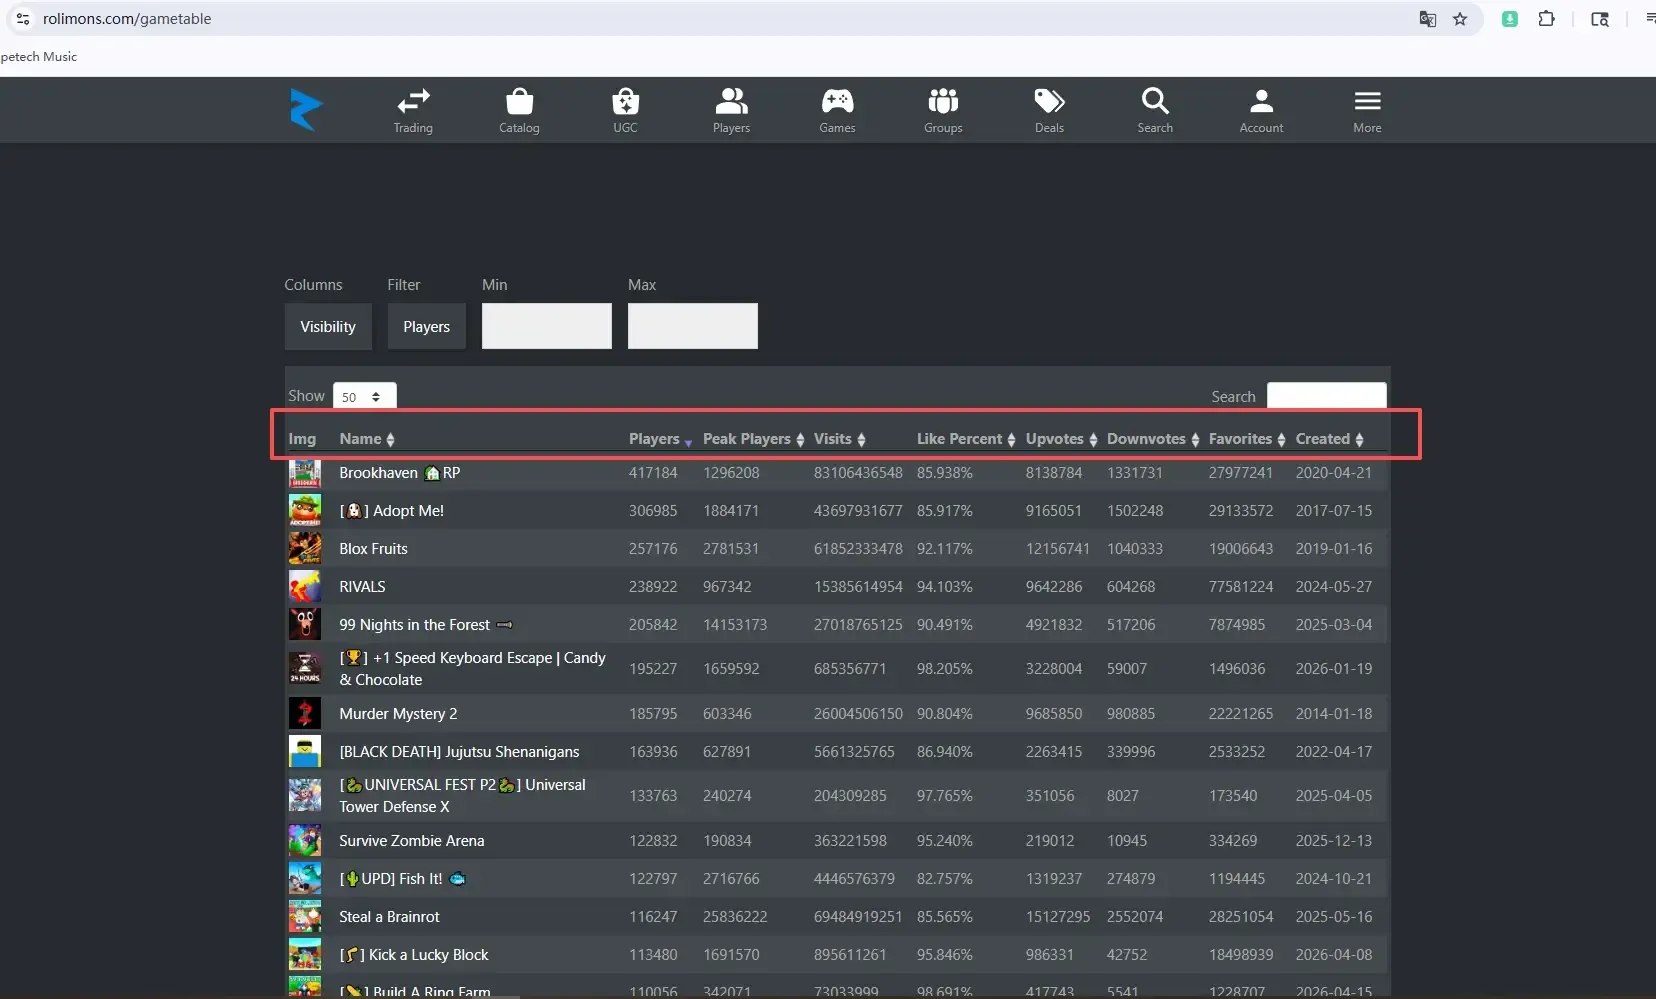The width and height of the screenshot is (1656, 999).
Task: Open the Search page icon
Action: (x=1155, y=110)
